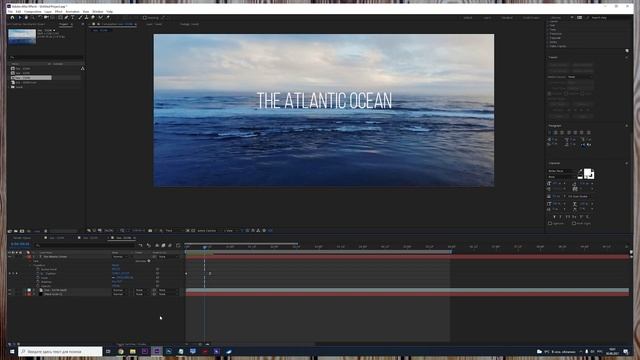The height and width of the screenshot is (360, 640).
Task: Toggle visibility of the second timeline layer
Action: click(x=9, y=290)
